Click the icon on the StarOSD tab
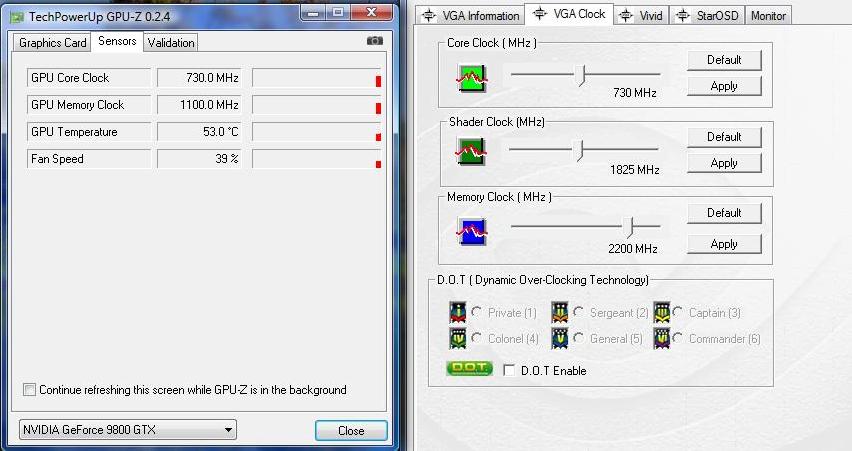Viewport: 852px width, 451px height. [x=682, y=15]
